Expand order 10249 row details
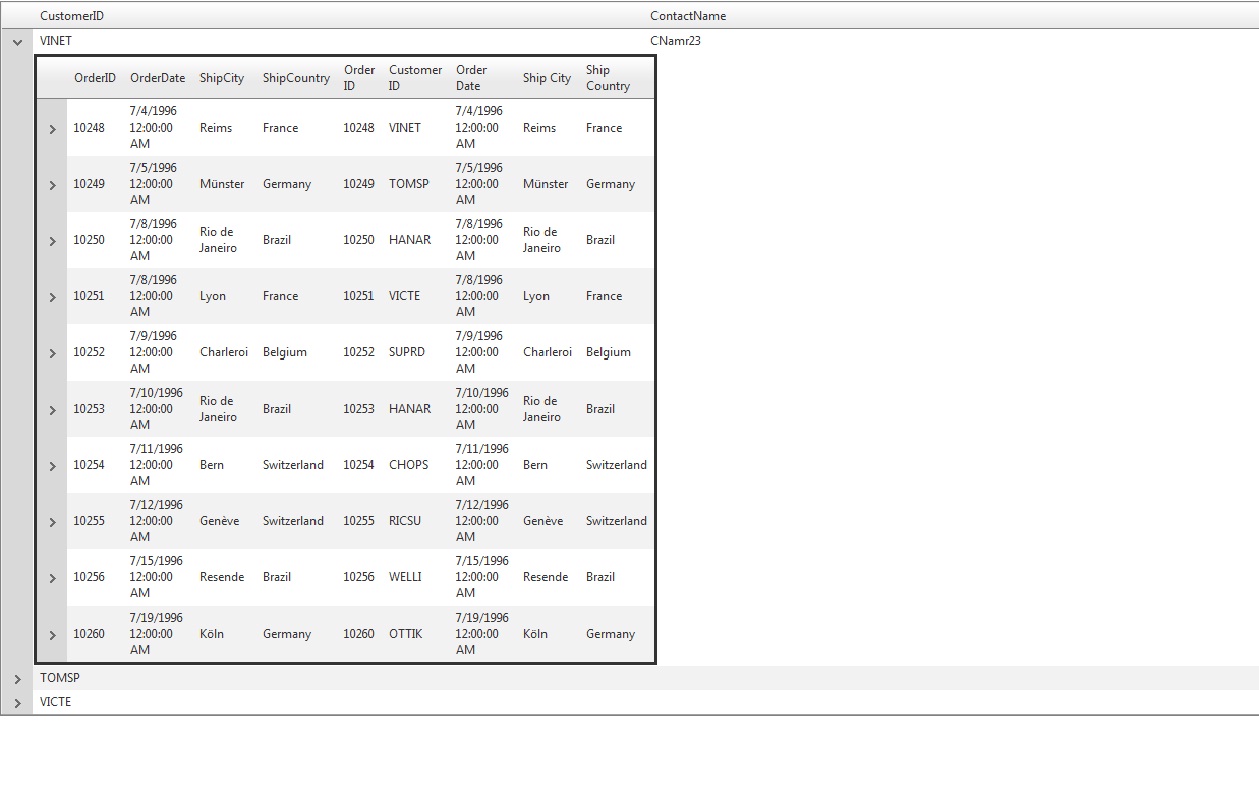 [x=52, y=184]
